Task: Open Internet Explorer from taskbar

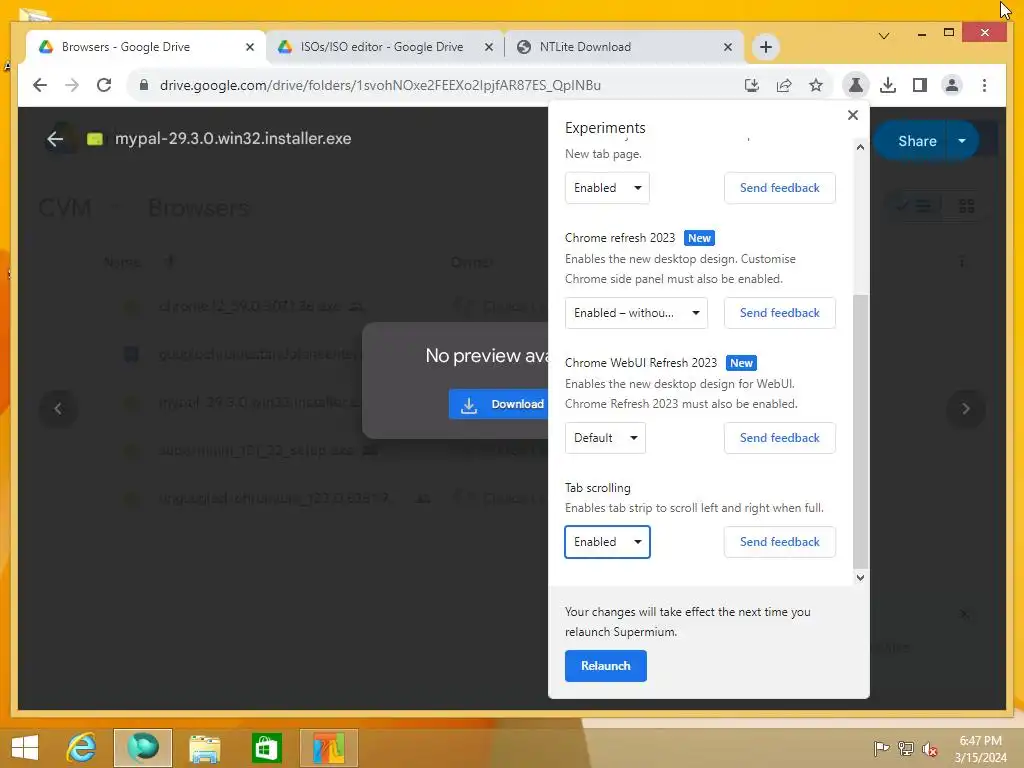Action: tap(82, 748)
